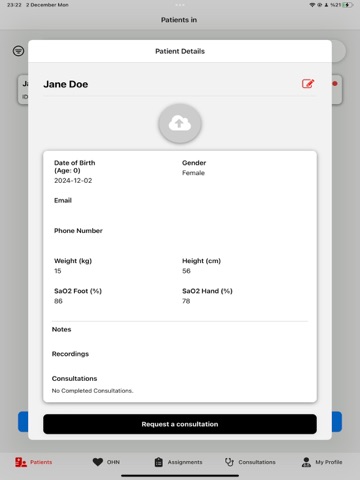Screen dimensions: 360x480
Task: Click the height value 56
Action: pos(186,271)
